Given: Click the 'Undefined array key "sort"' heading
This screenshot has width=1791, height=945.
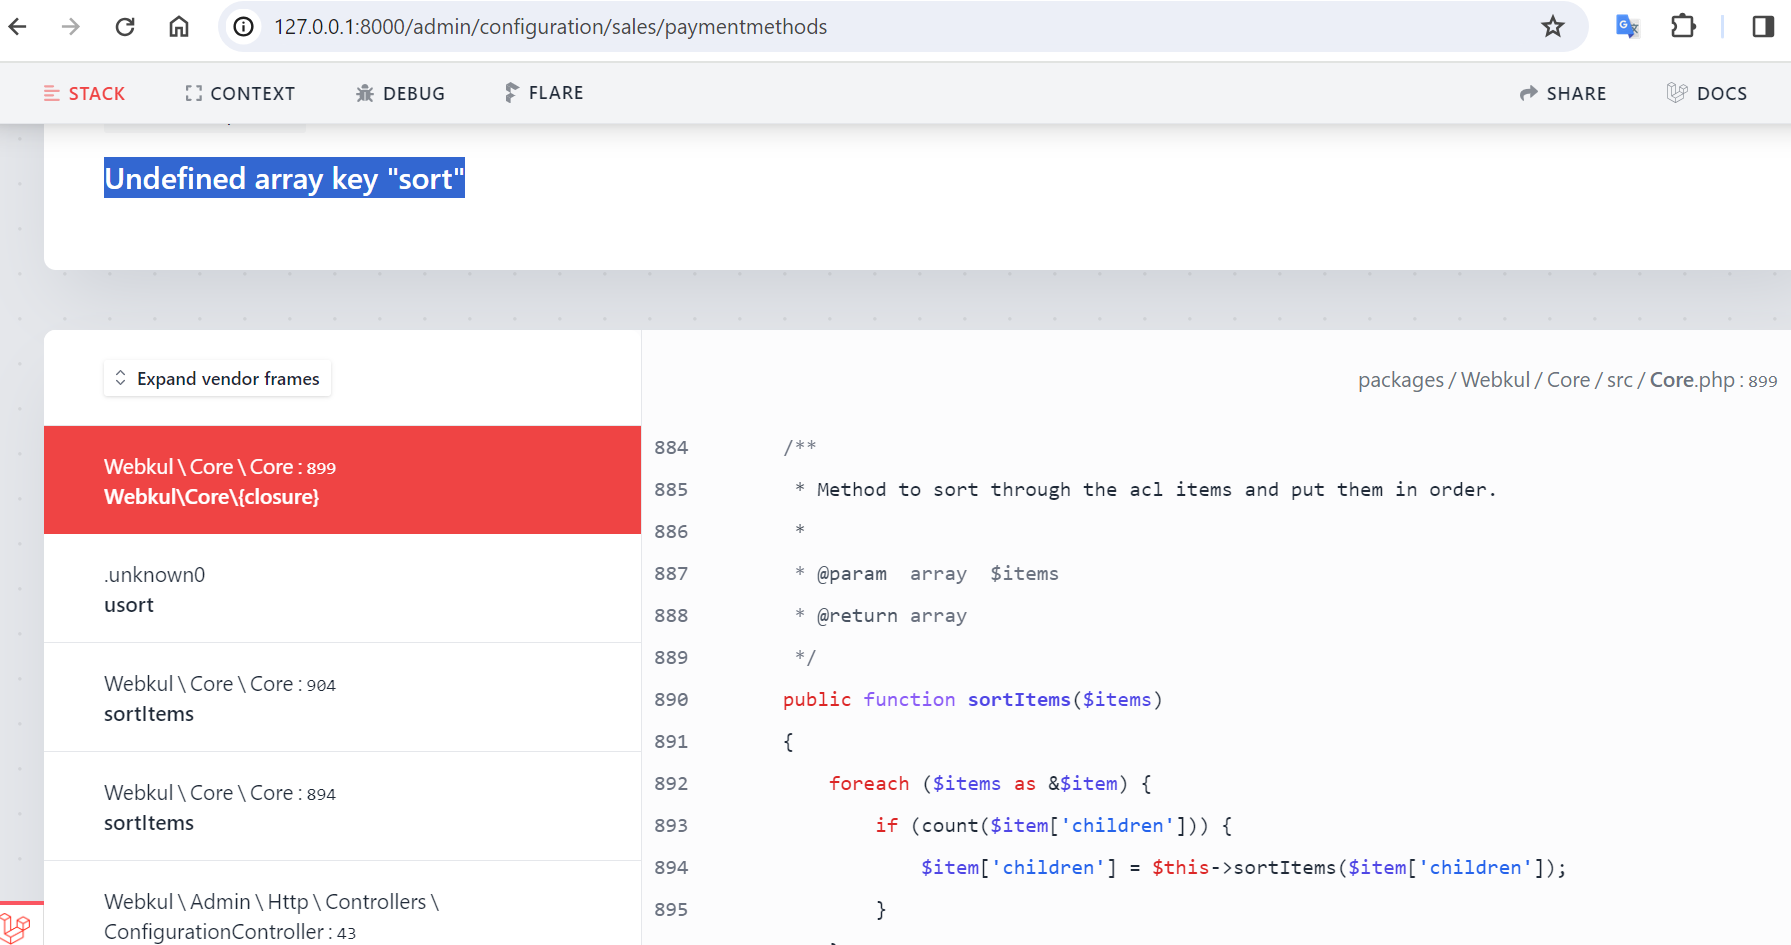Looking at the screenshot, I should coord(284,178).
